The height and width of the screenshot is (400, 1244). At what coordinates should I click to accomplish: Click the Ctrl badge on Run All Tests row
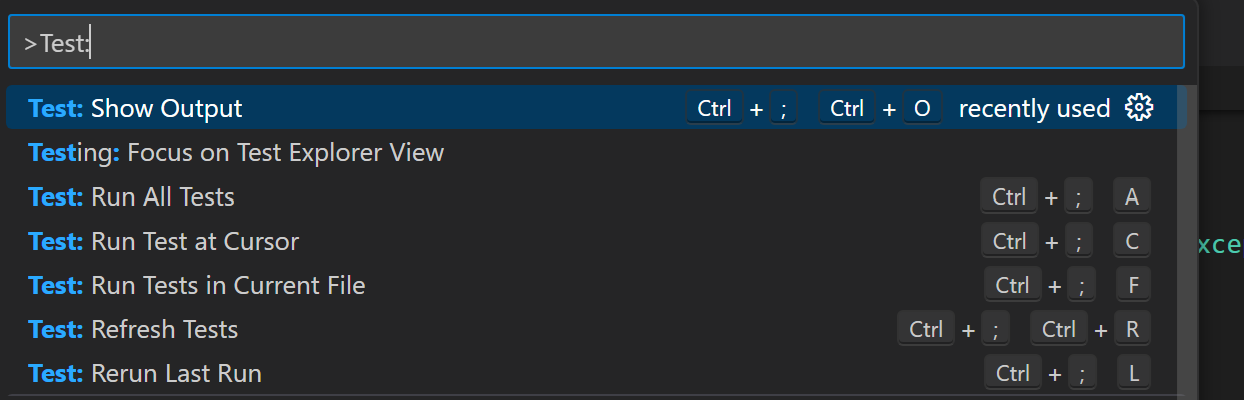coord(1009,197)
